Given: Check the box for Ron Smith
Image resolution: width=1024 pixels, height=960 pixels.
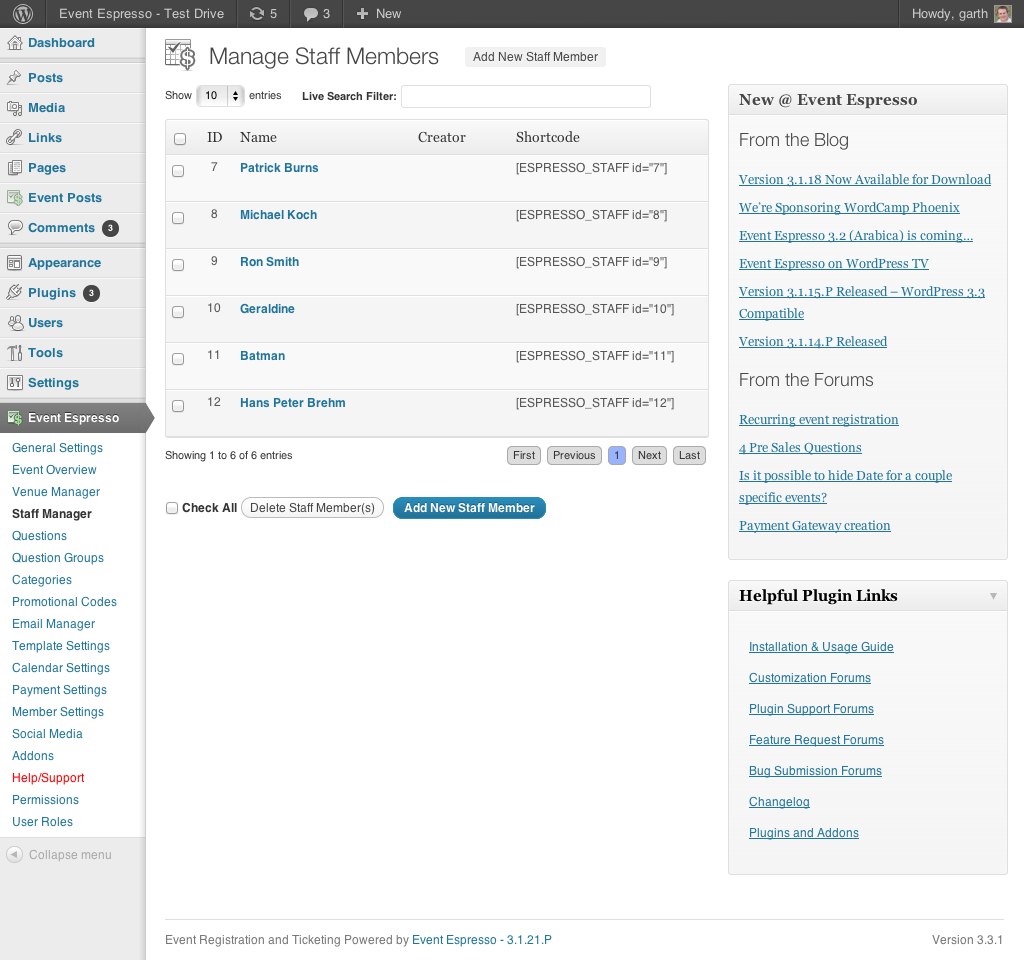Looking at the screenshot, I should coord(178,265).
